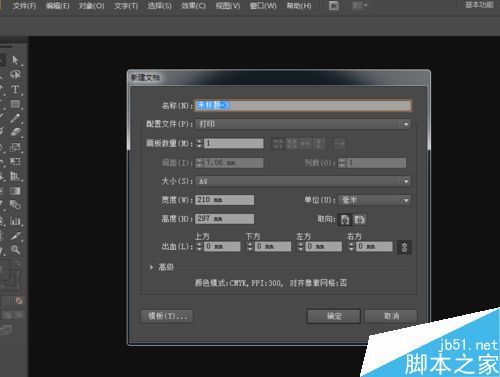The height and width of the screenshot is (377, 500).
Task: Click the 模板(T)... templates button
Action: tap(167, 316)
